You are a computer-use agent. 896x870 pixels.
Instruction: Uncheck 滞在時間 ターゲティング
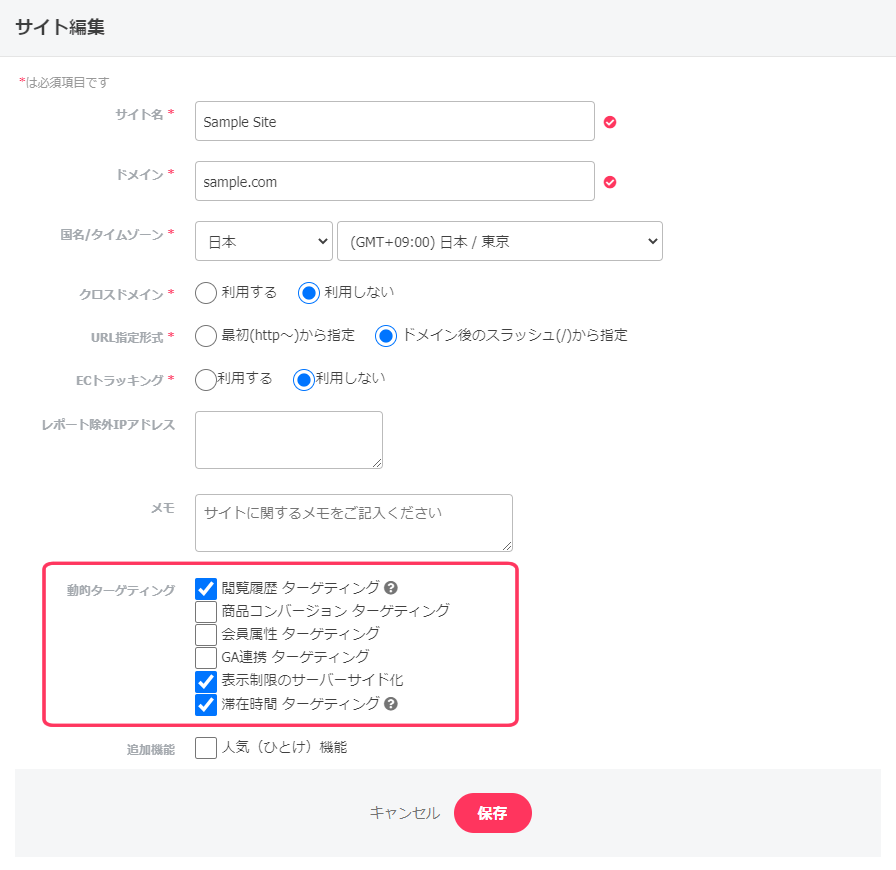click(x=206, y=704)
